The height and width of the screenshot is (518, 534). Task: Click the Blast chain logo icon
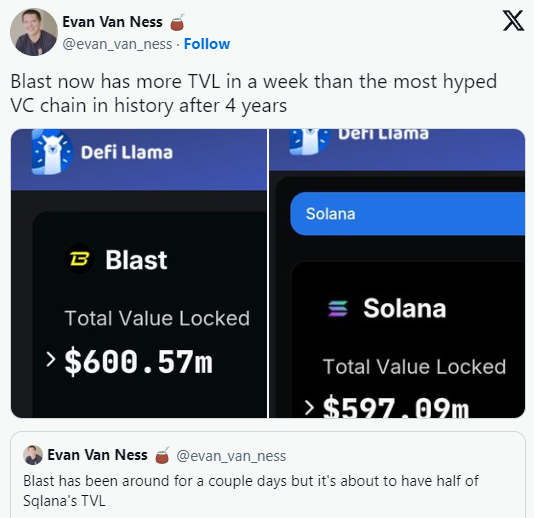(x=79, y=259)
